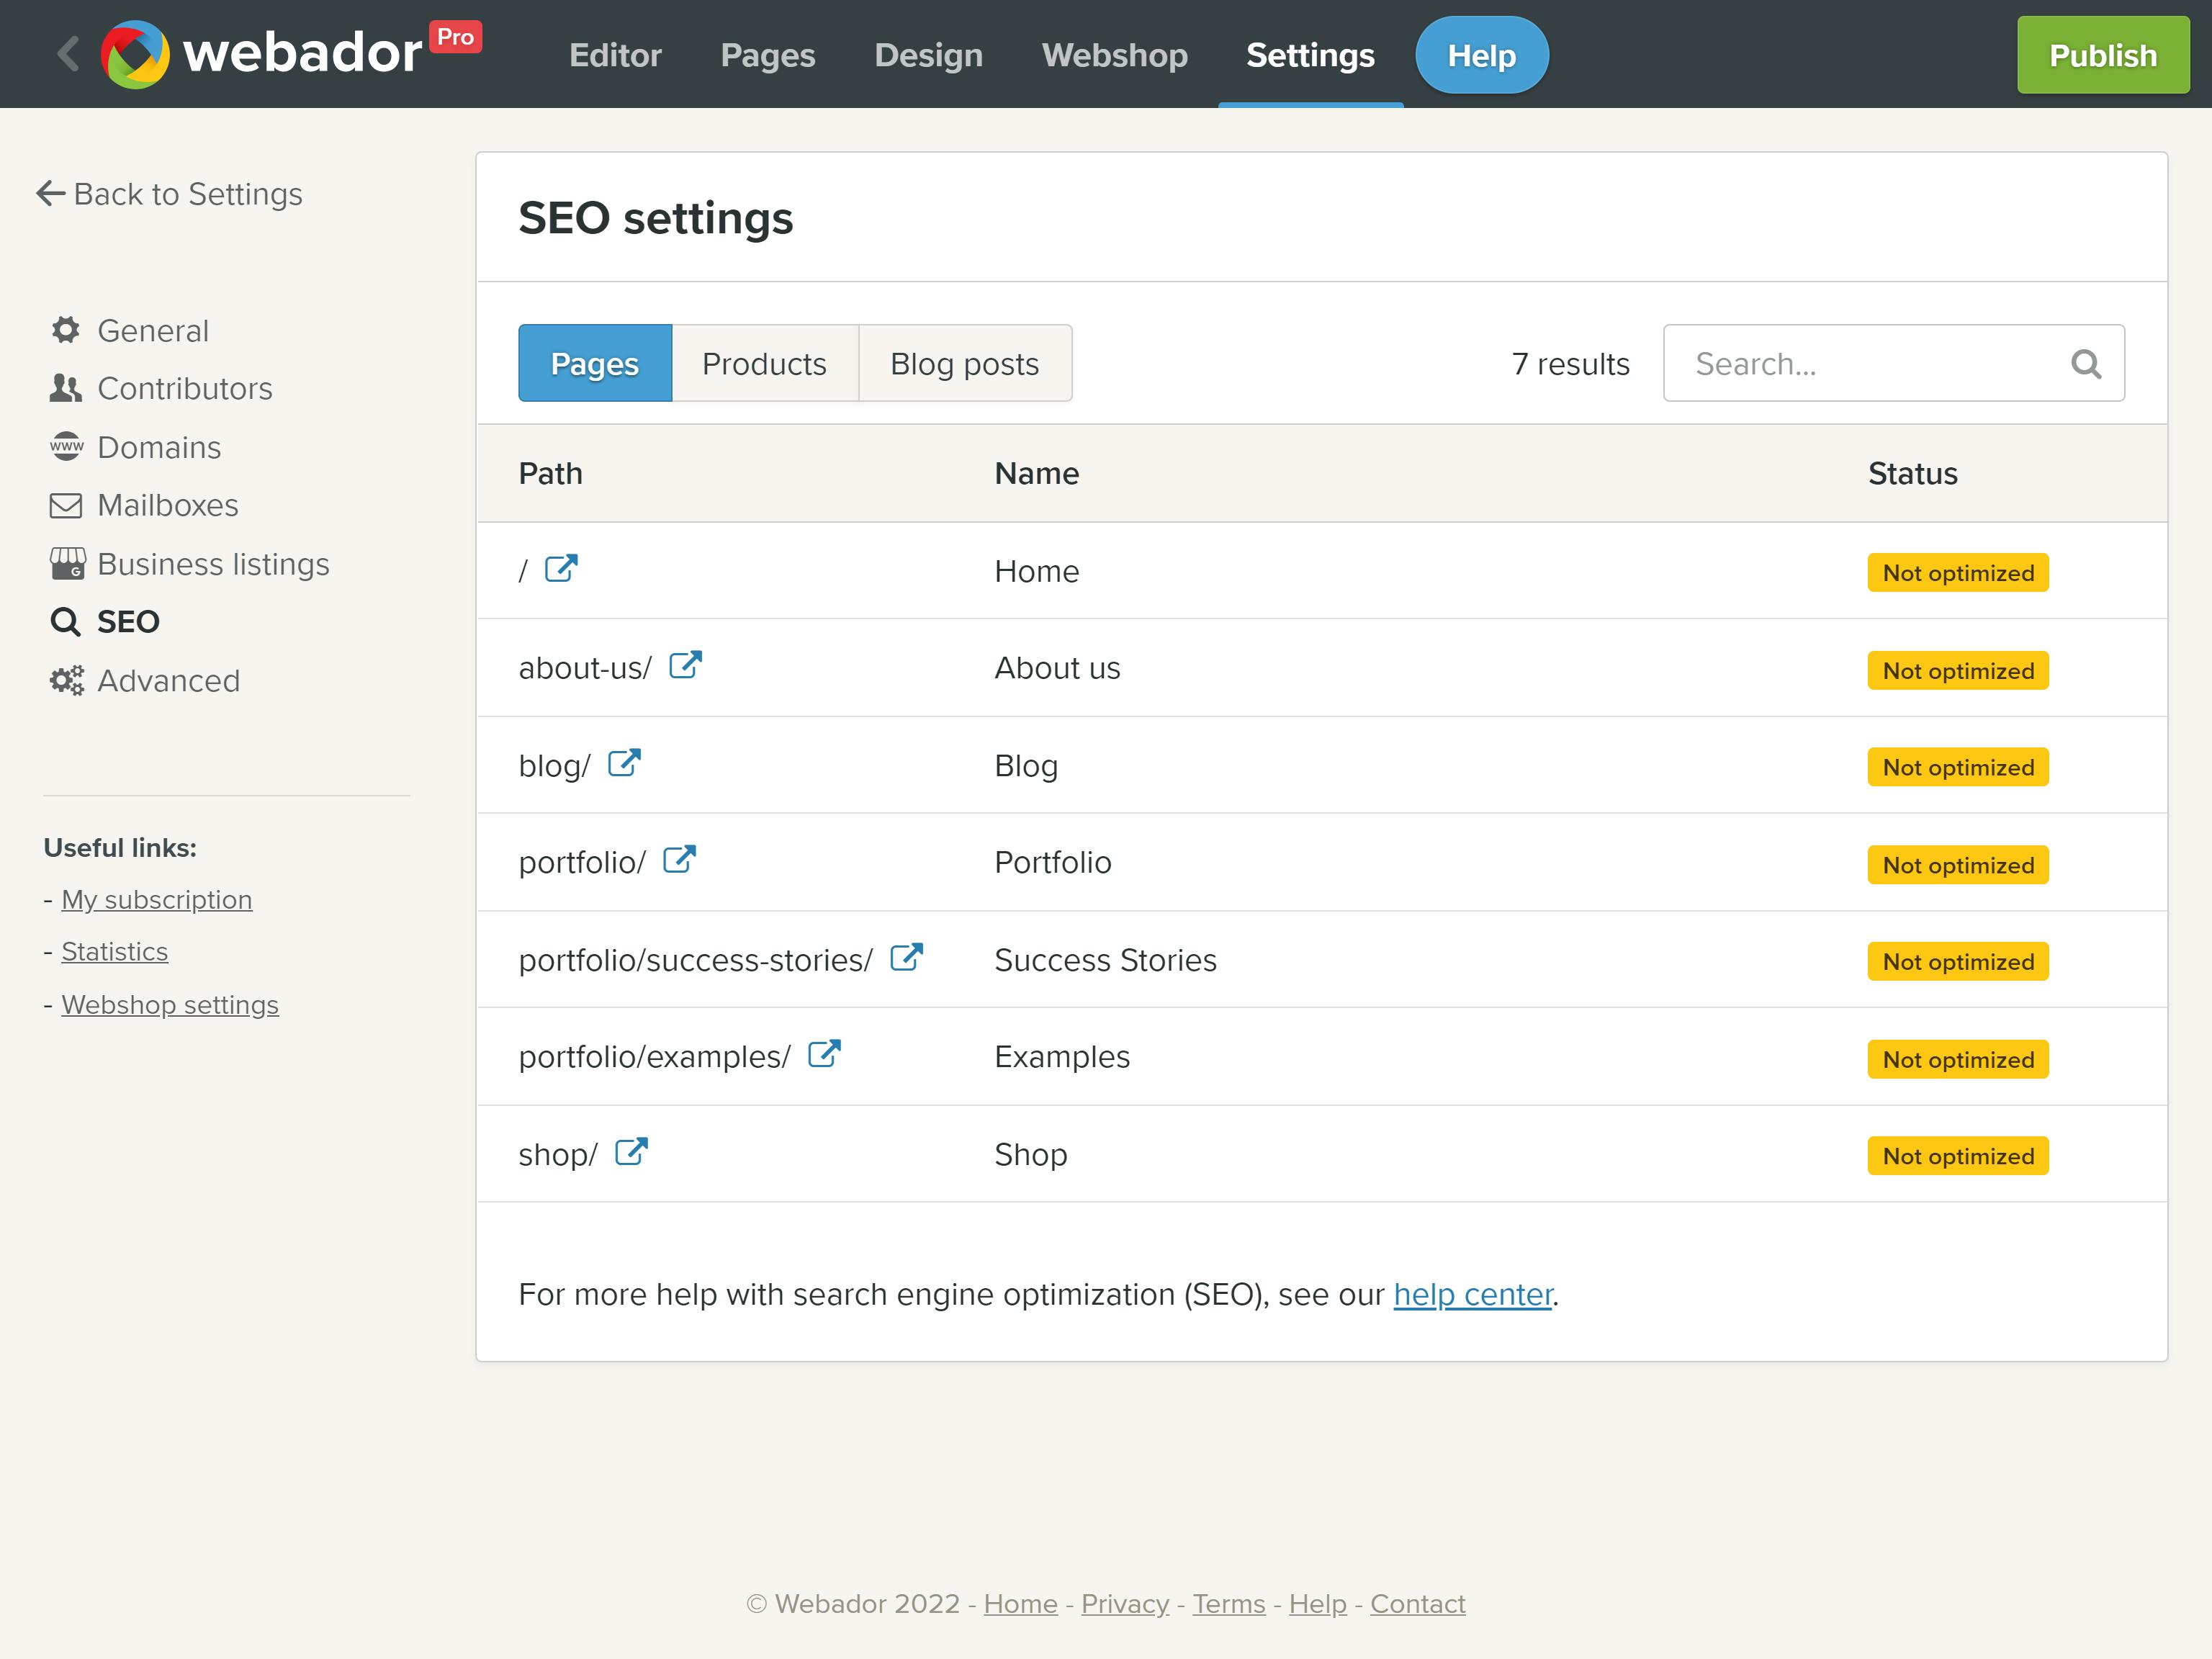The height and width of the screenshot is (1659, 2212).
Task: Select the Contributors people icon
Action: (x=66, y=388)
